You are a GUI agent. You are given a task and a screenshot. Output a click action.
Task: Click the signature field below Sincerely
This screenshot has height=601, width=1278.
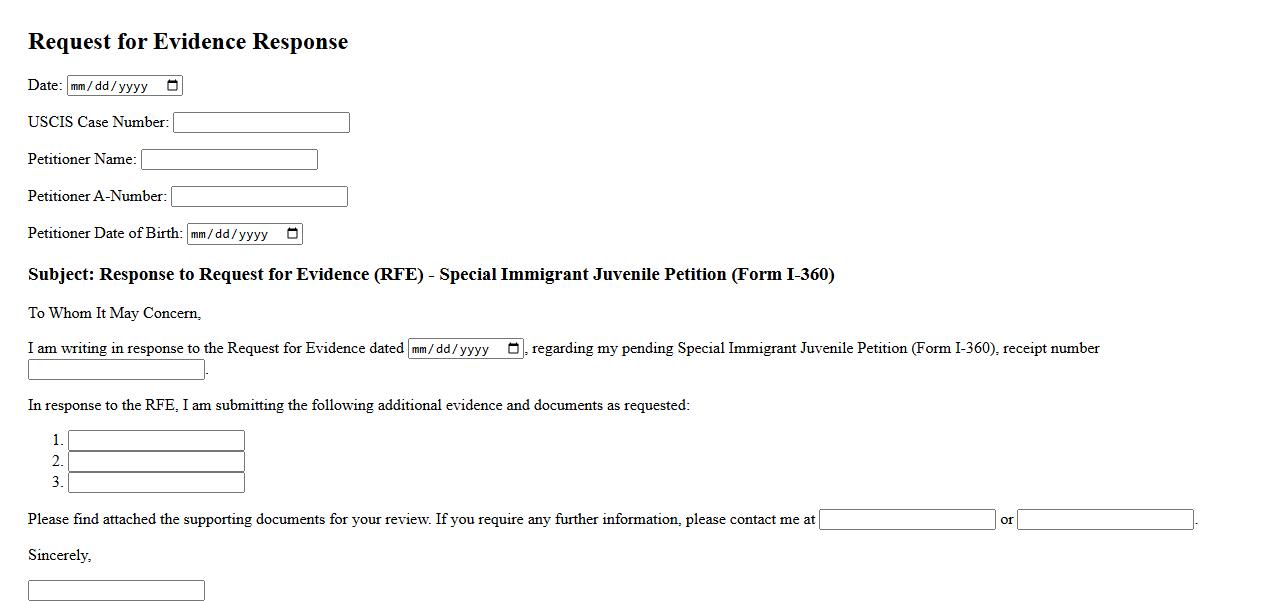click(116, 591)
